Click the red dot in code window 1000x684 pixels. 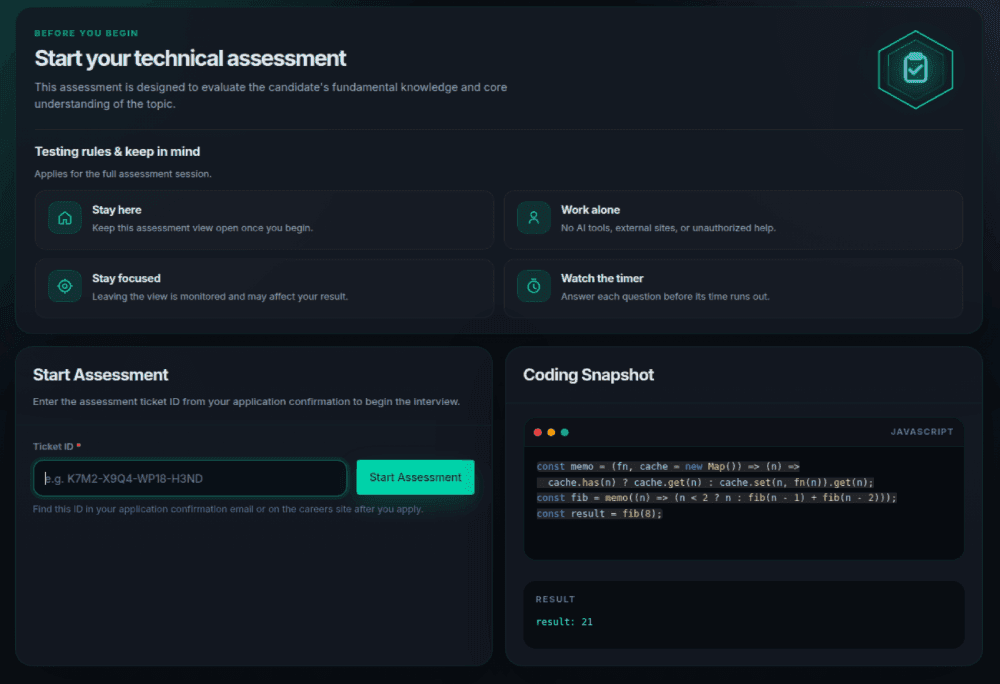tap(538, 432)
